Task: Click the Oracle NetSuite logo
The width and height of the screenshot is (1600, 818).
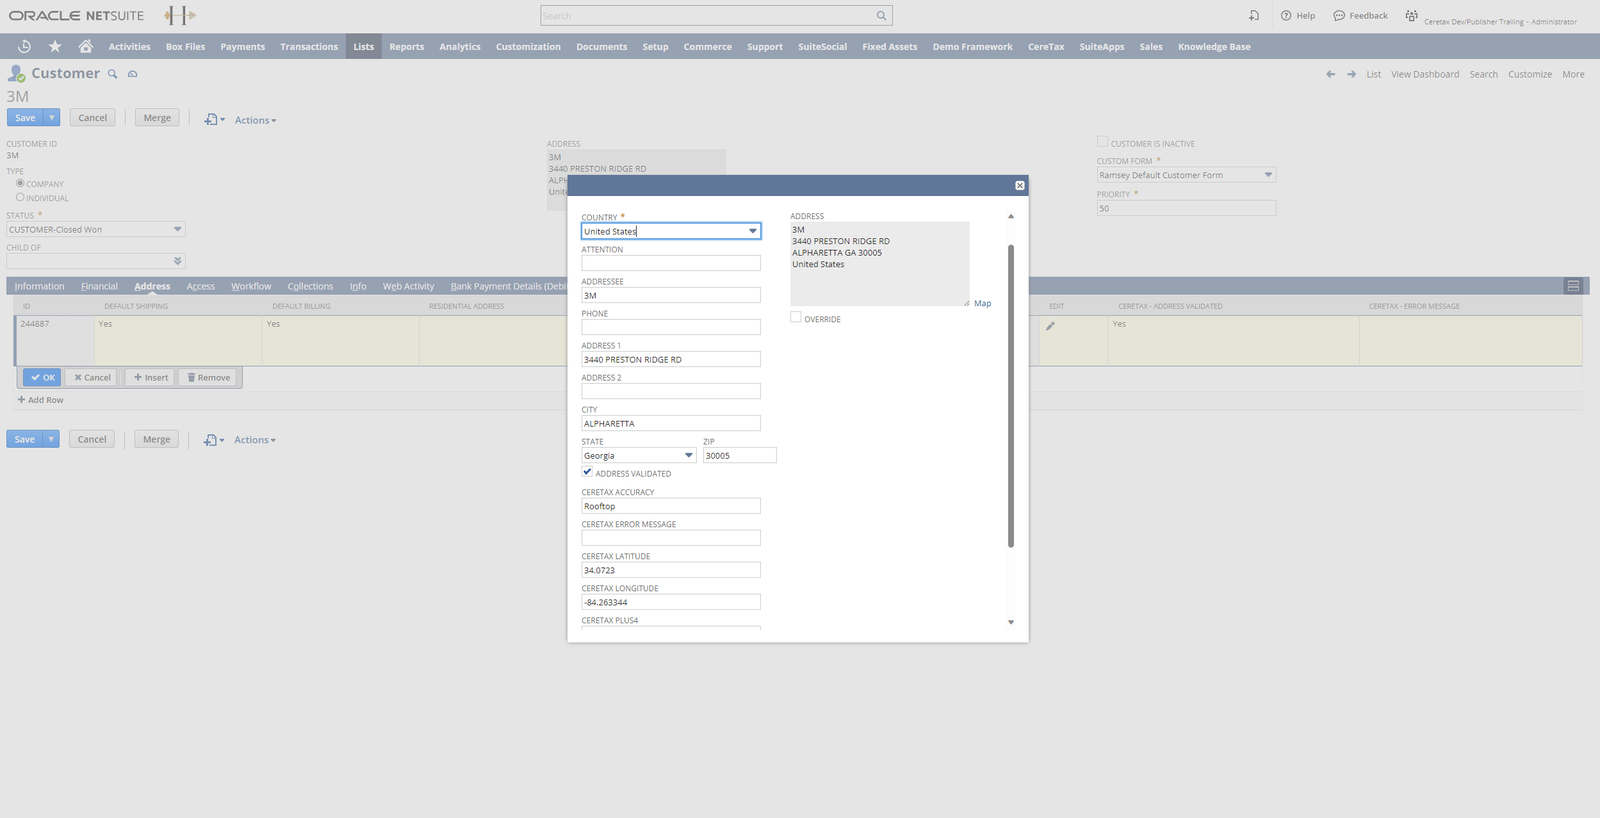Action: 76,16
